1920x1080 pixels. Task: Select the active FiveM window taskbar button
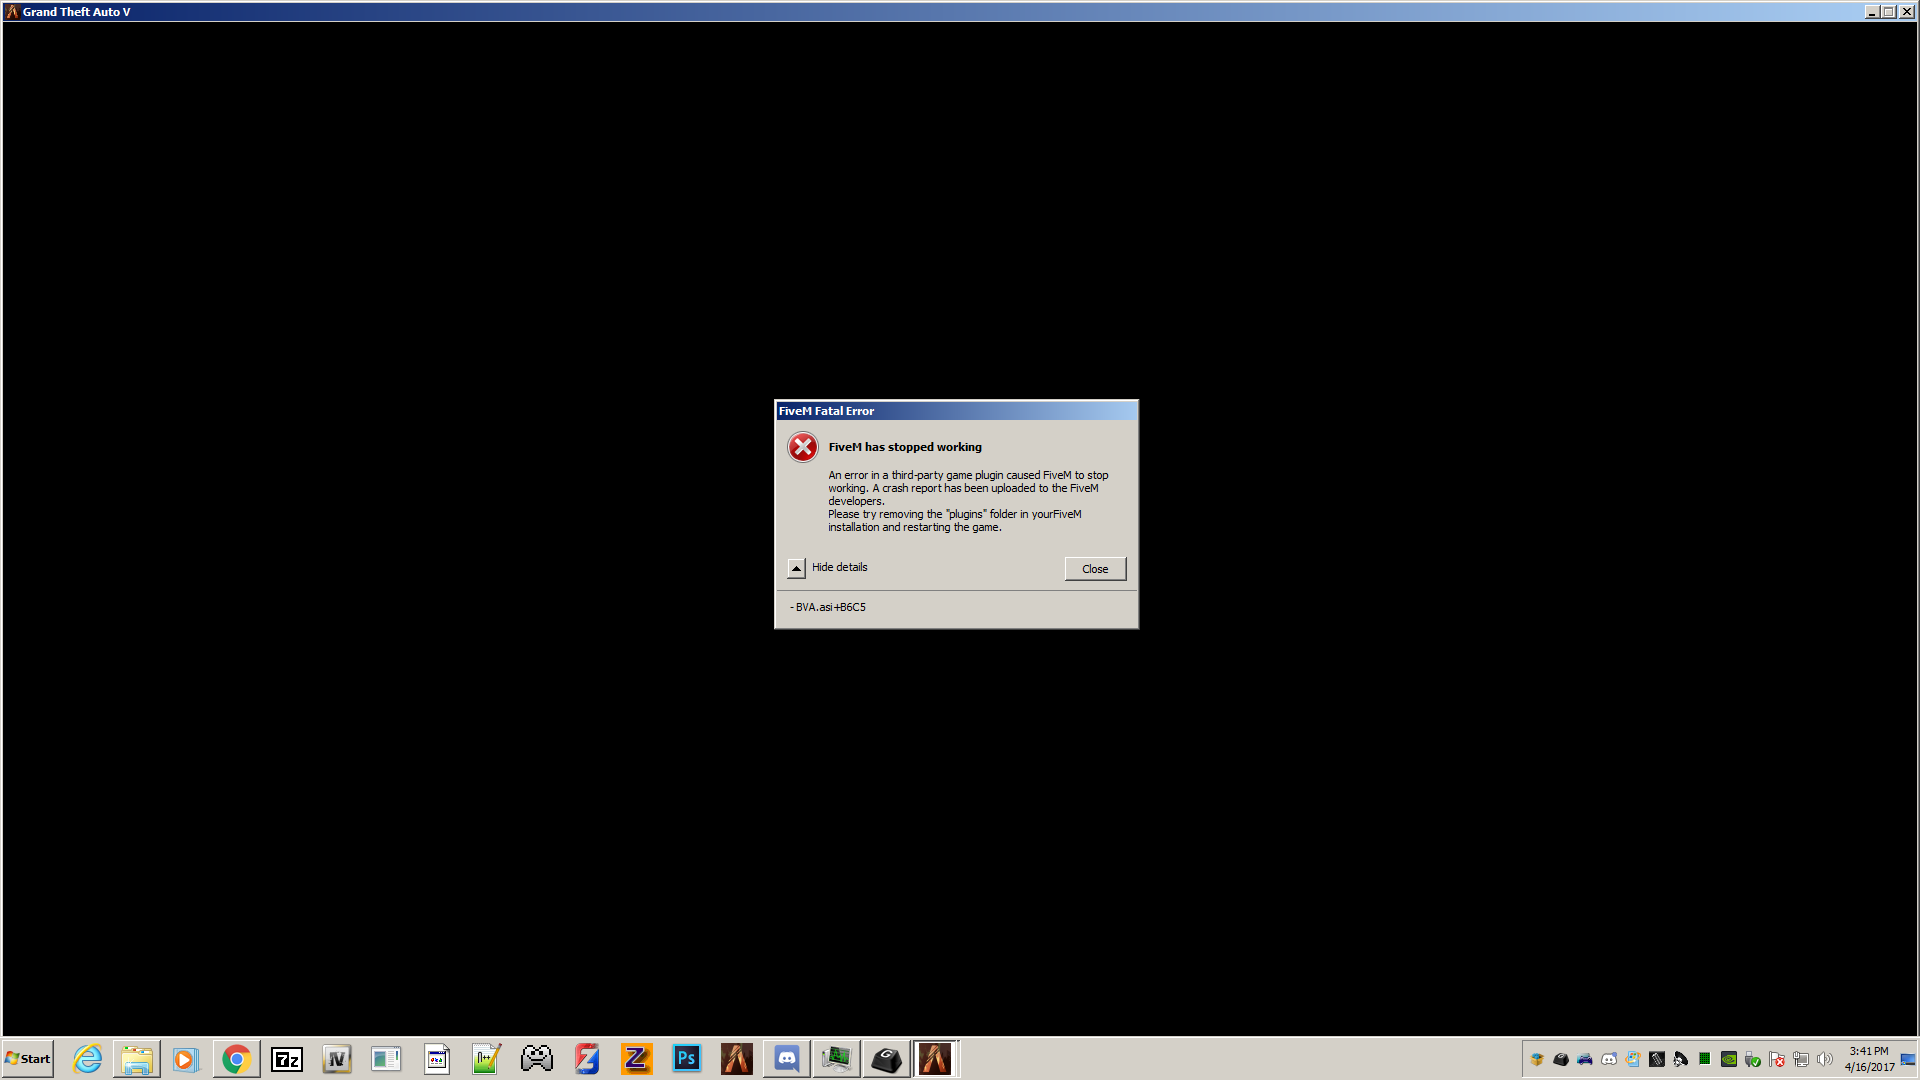pos(936,1059)
